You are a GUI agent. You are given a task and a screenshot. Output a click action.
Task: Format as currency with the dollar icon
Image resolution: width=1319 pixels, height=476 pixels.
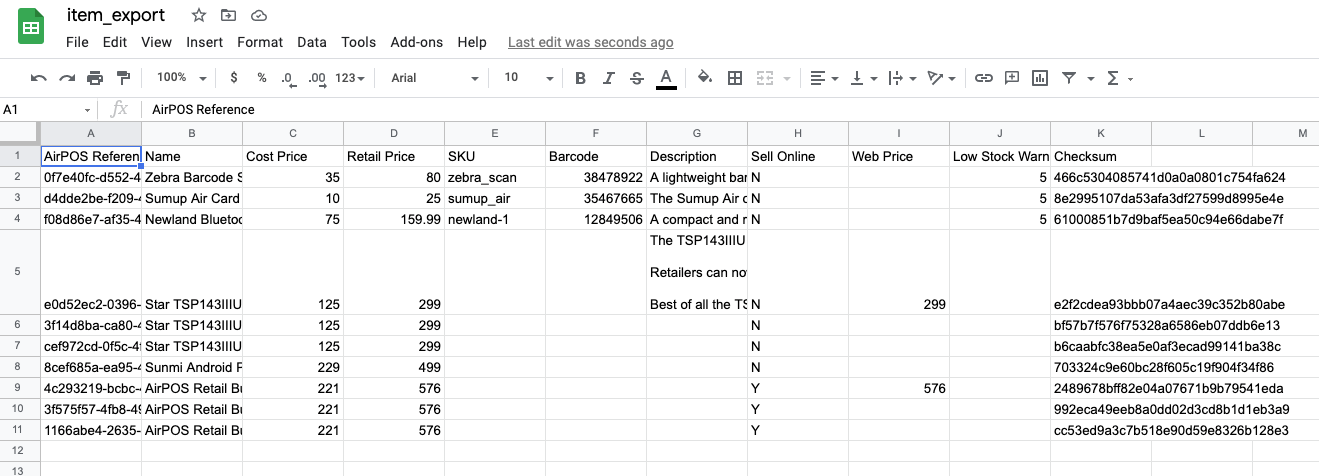point(234,78)
